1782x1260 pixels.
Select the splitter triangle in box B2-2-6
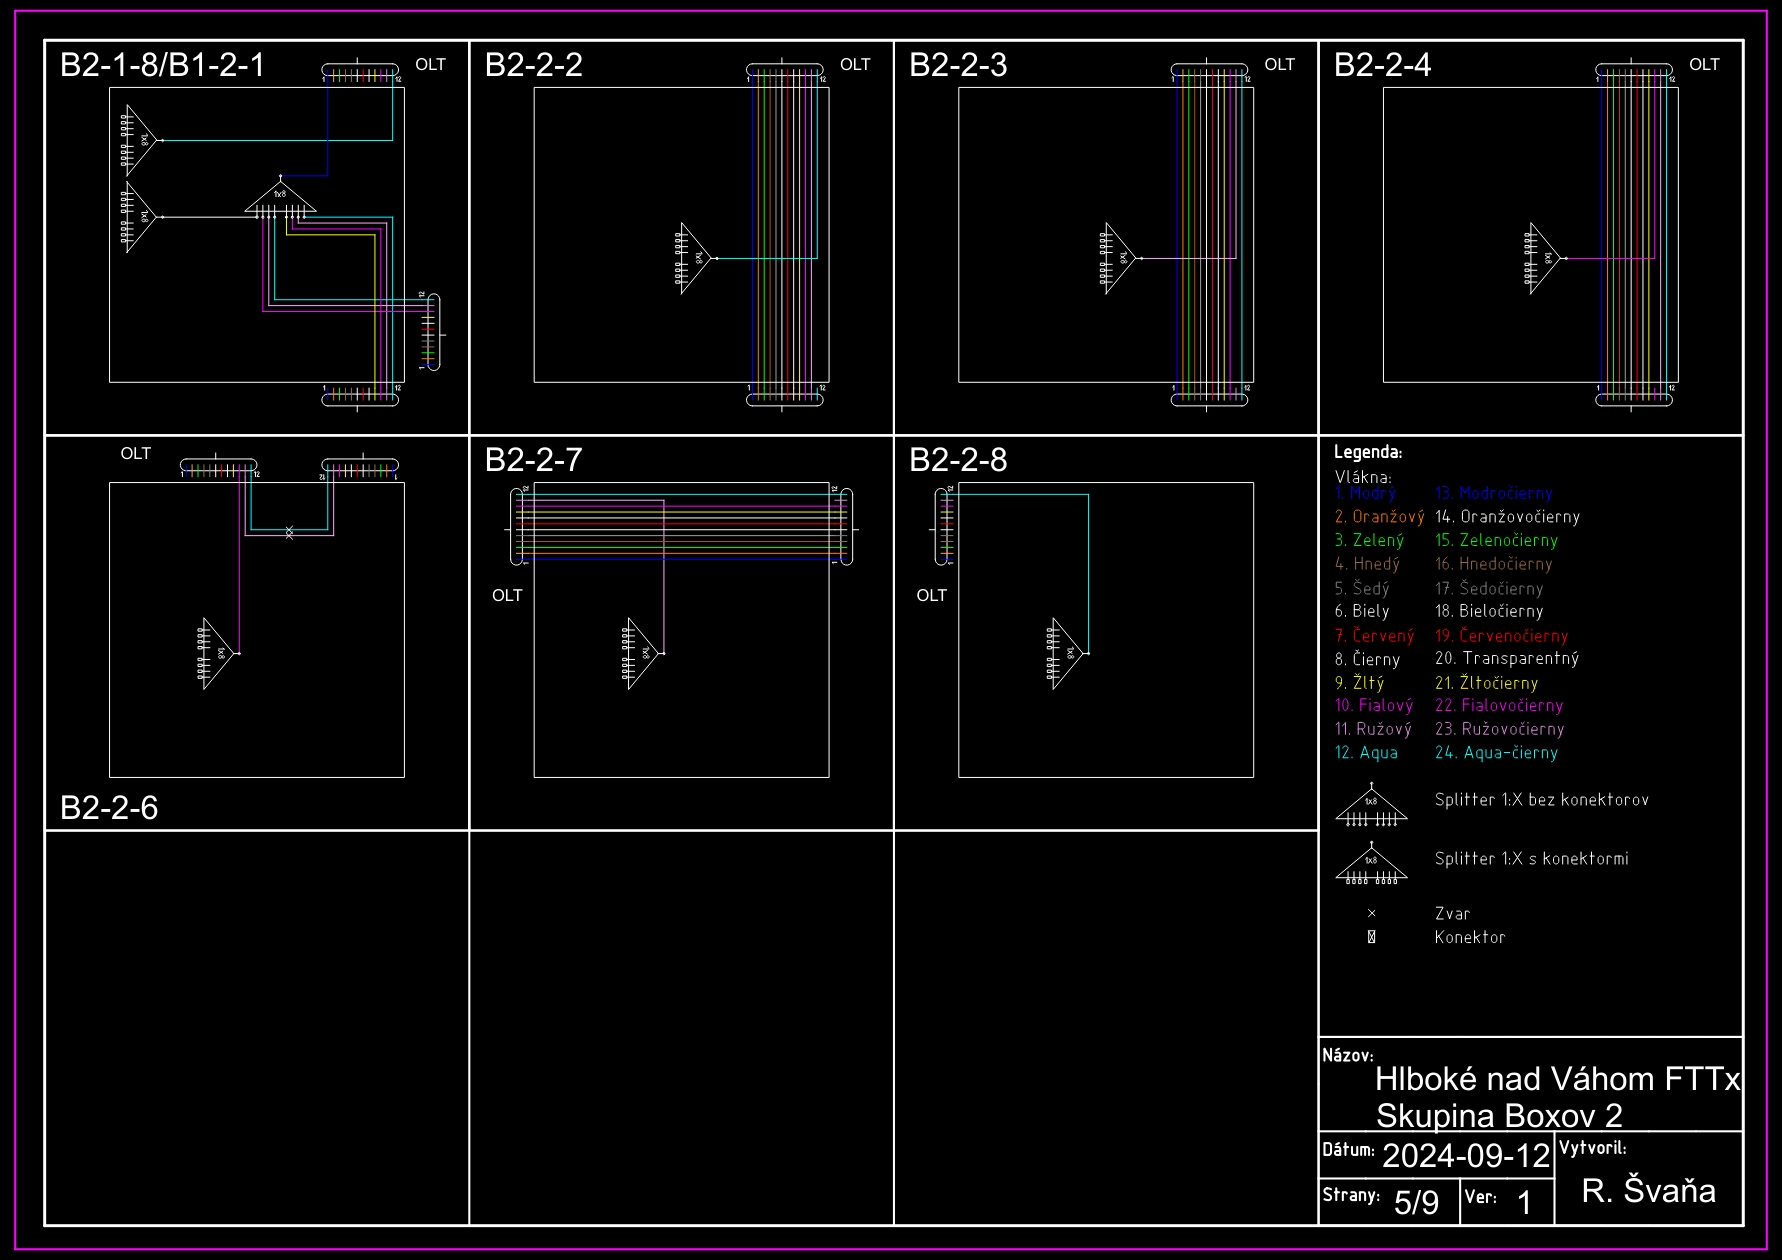click(x=217, y=653)
